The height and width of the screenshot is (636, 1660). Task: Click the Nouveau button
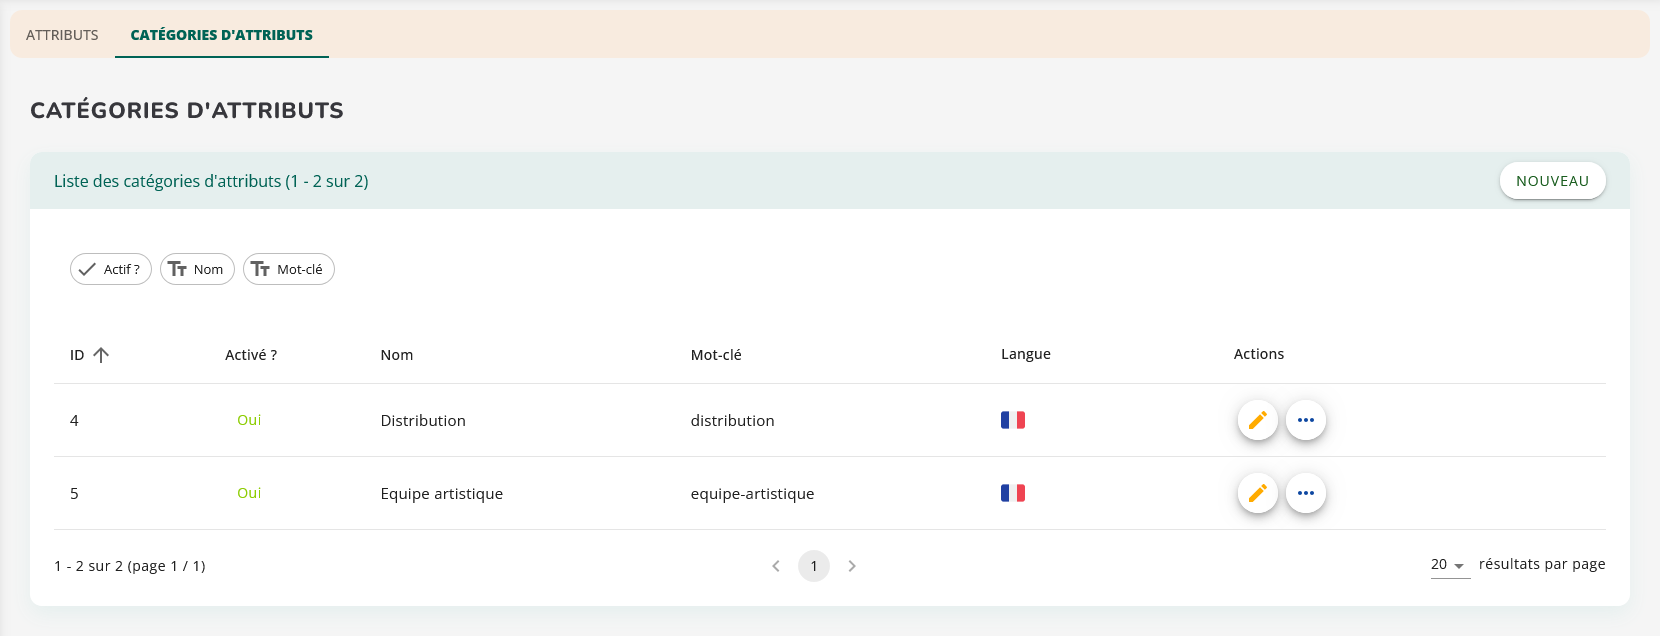point(1552,181)
